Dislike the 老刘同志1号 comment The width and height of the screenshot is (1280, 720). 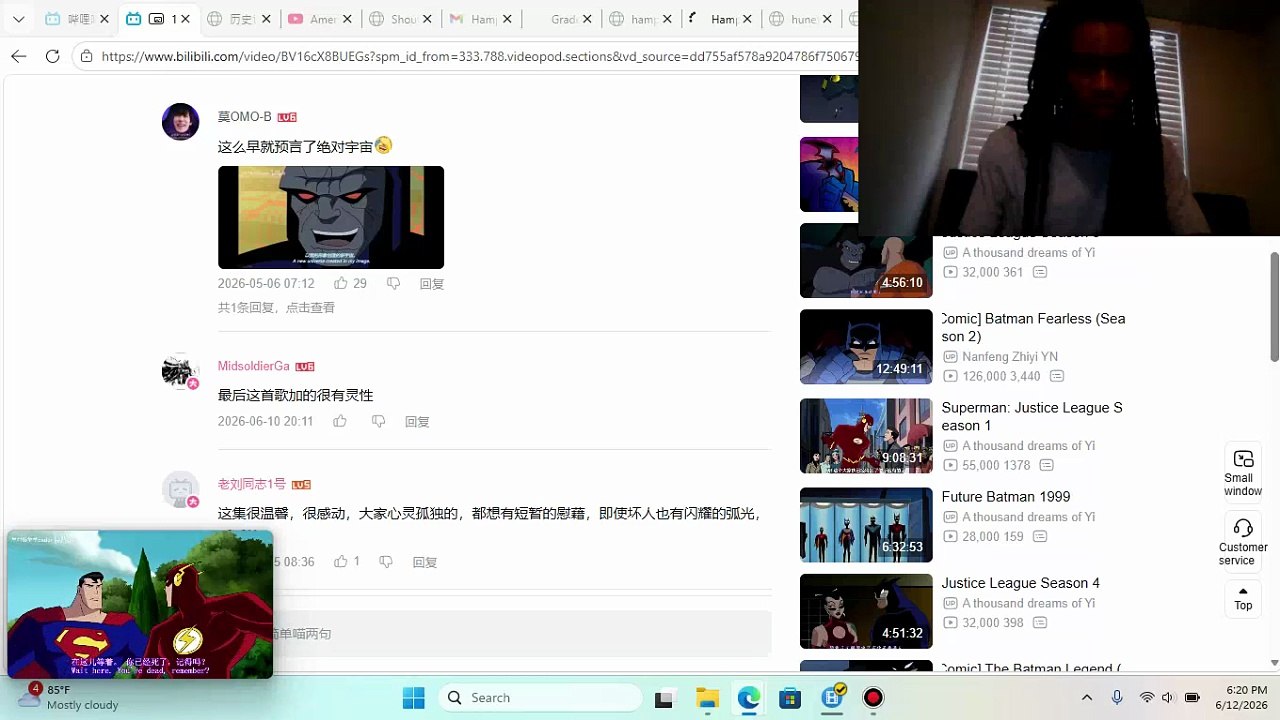[385, 562]
